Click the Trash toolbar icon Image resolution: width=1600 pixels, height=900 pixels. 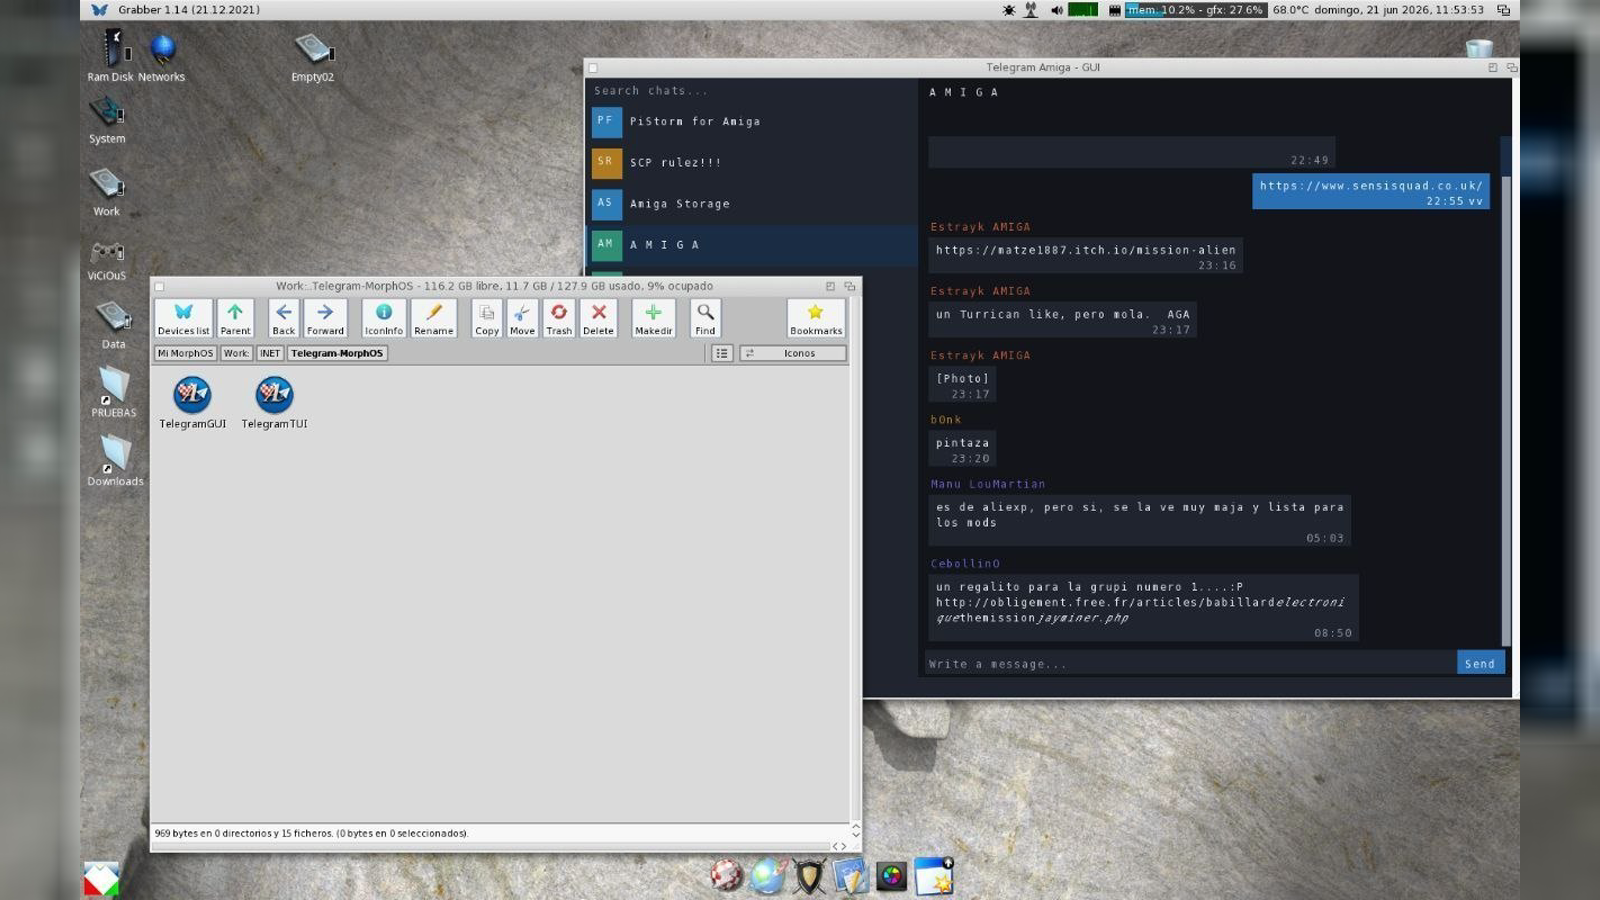pyautogui.click(x=559, y=318)
